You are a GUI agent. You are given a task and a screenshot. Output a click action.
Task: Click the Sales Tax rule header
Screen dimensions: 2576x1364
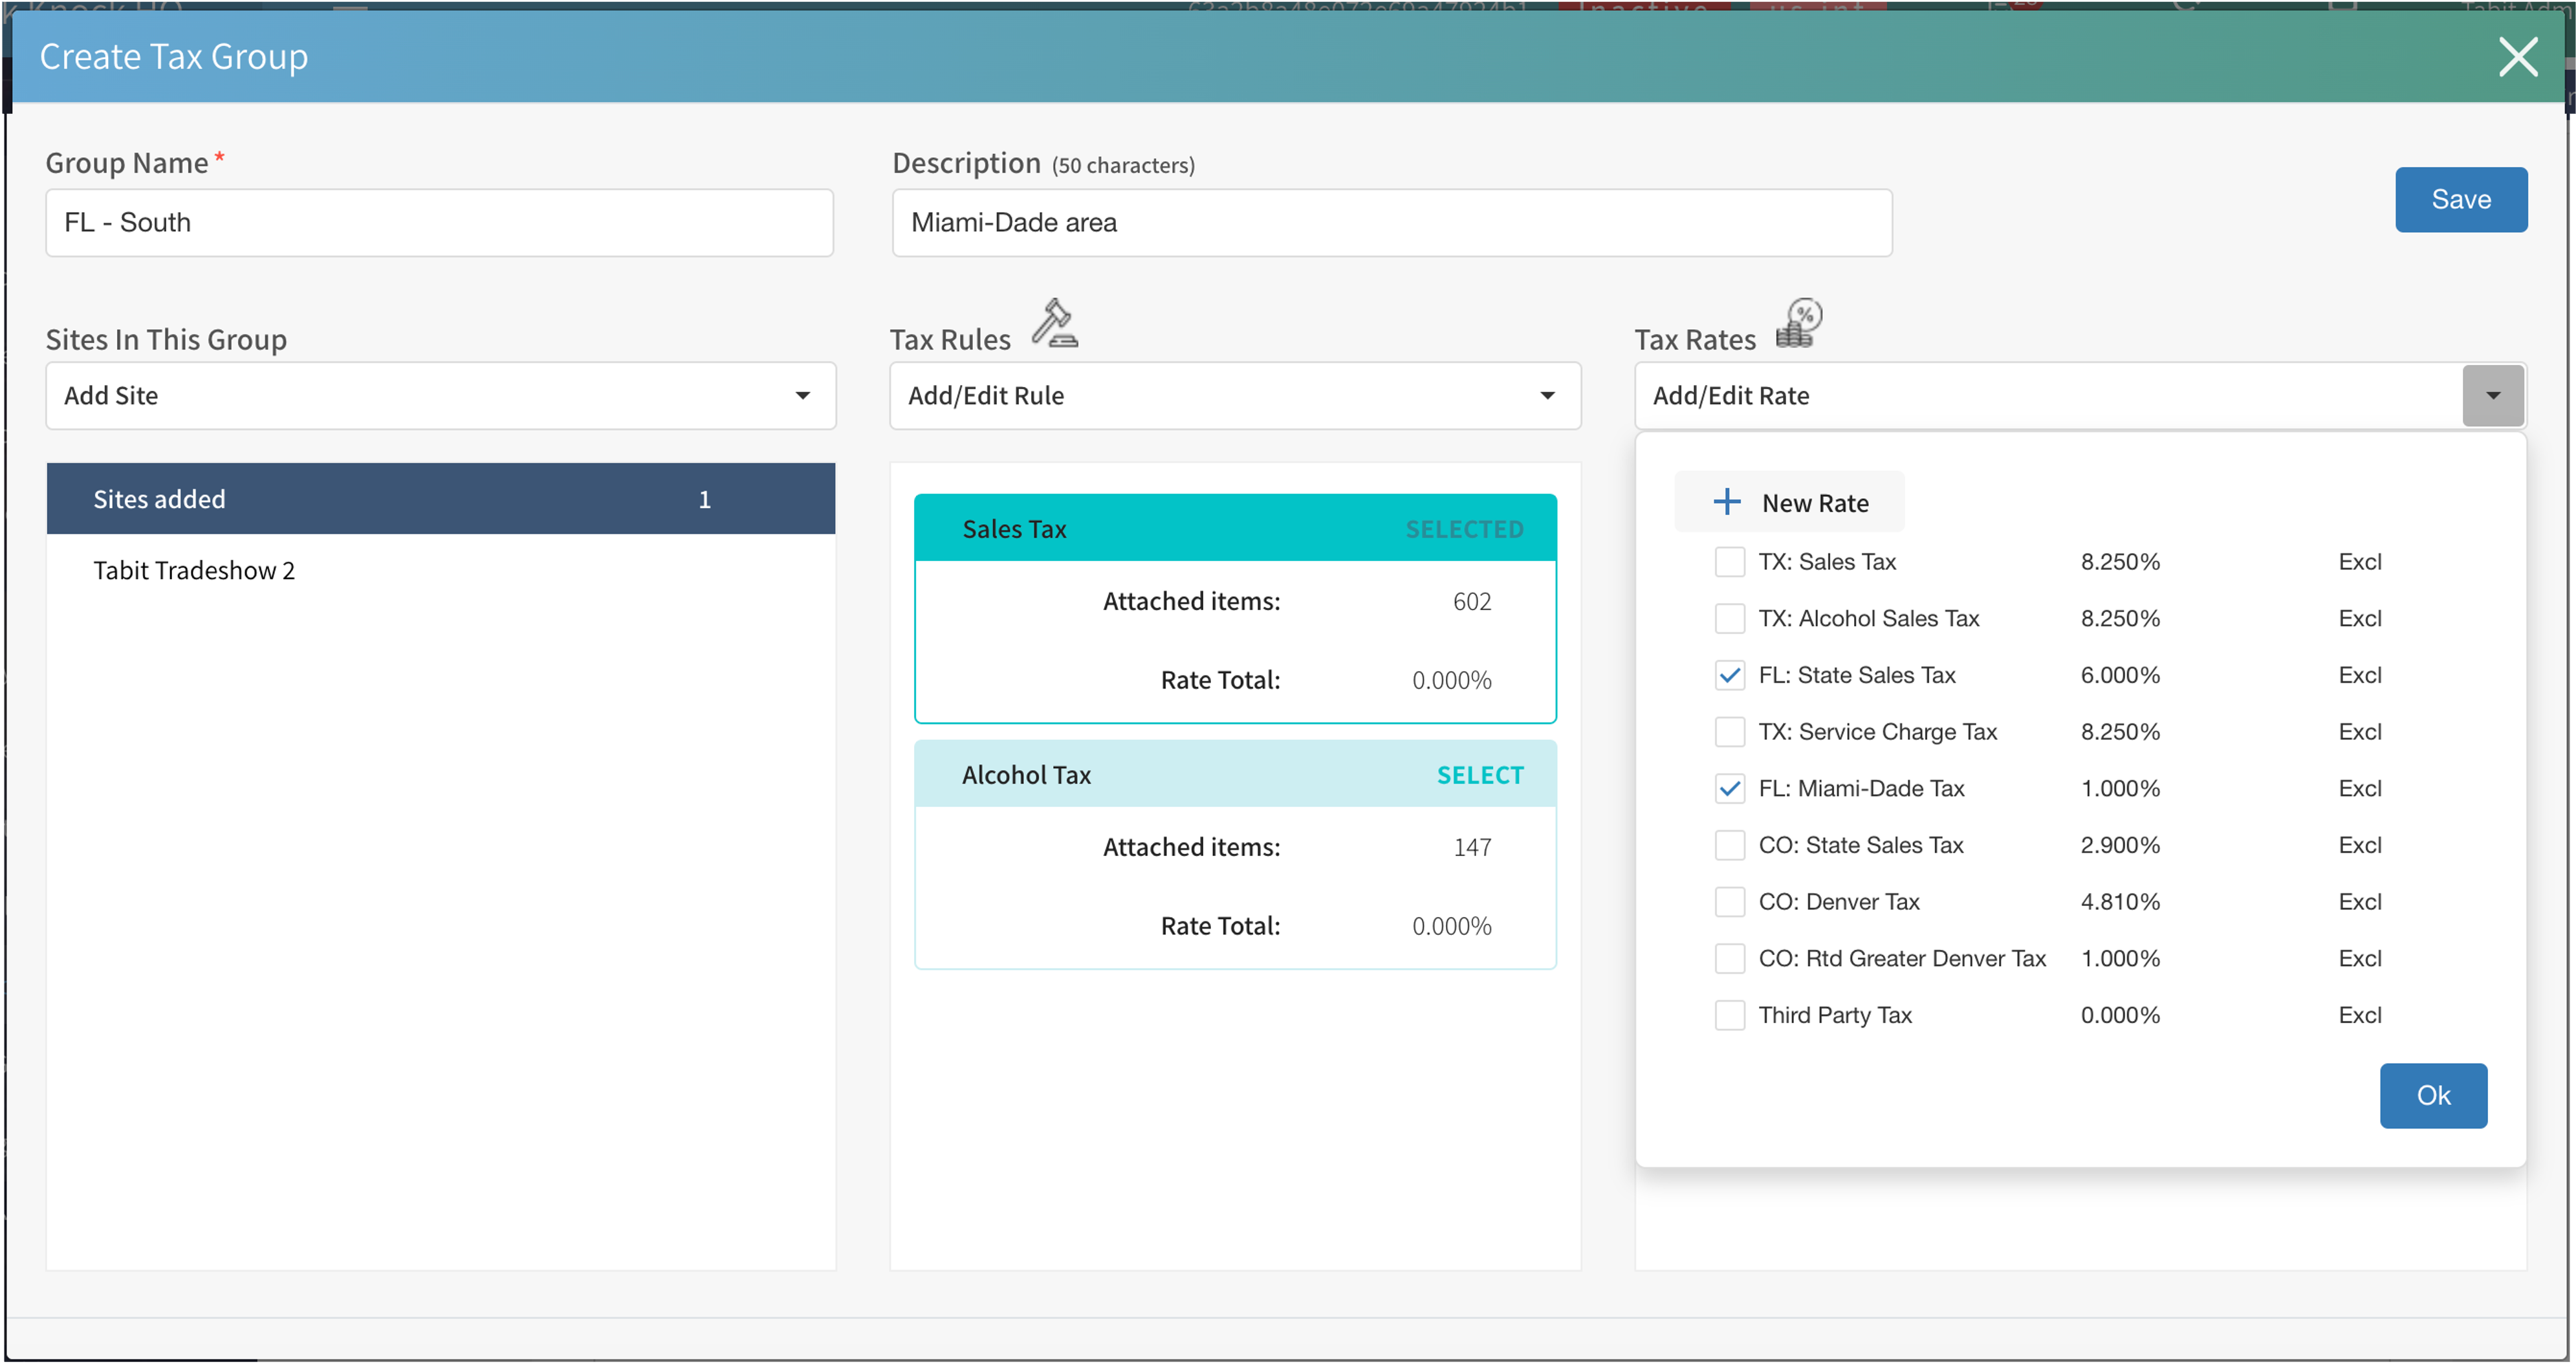pos(1234,529)
